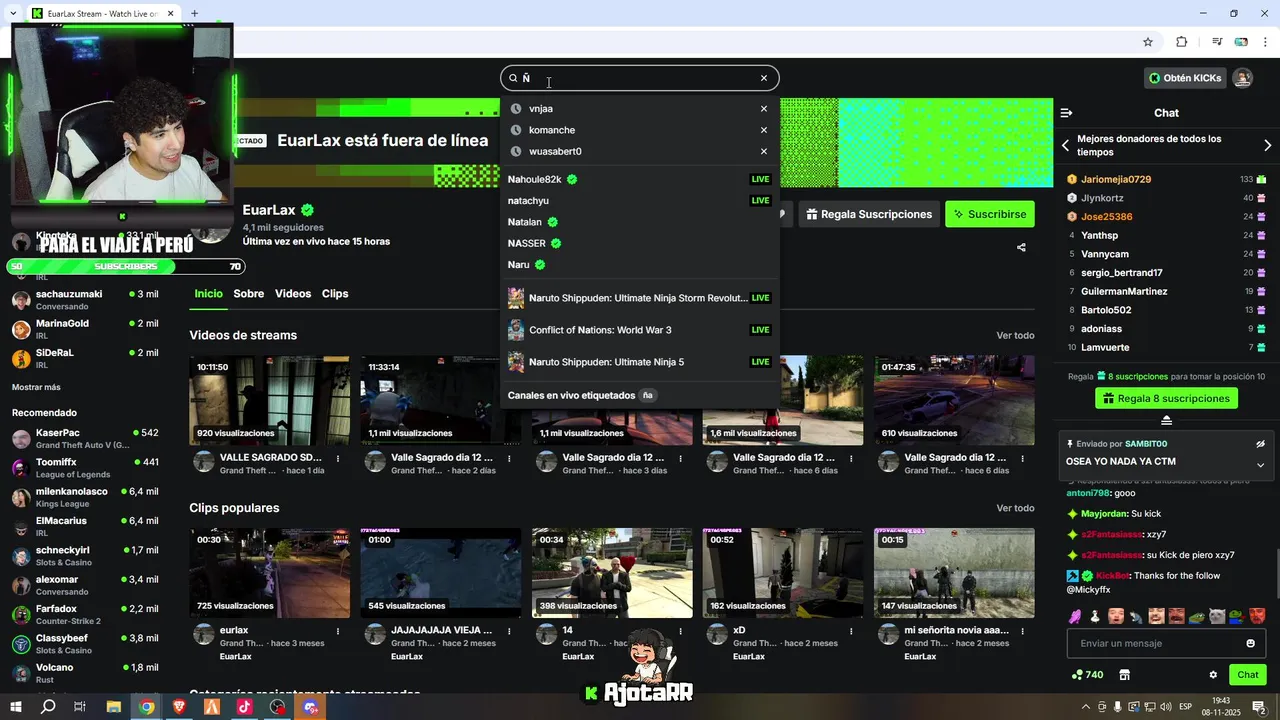Open Natalan channel suggestion
Image resolution: width=1280 pixels, height=720 pixels.
click(x=640, y=222)
